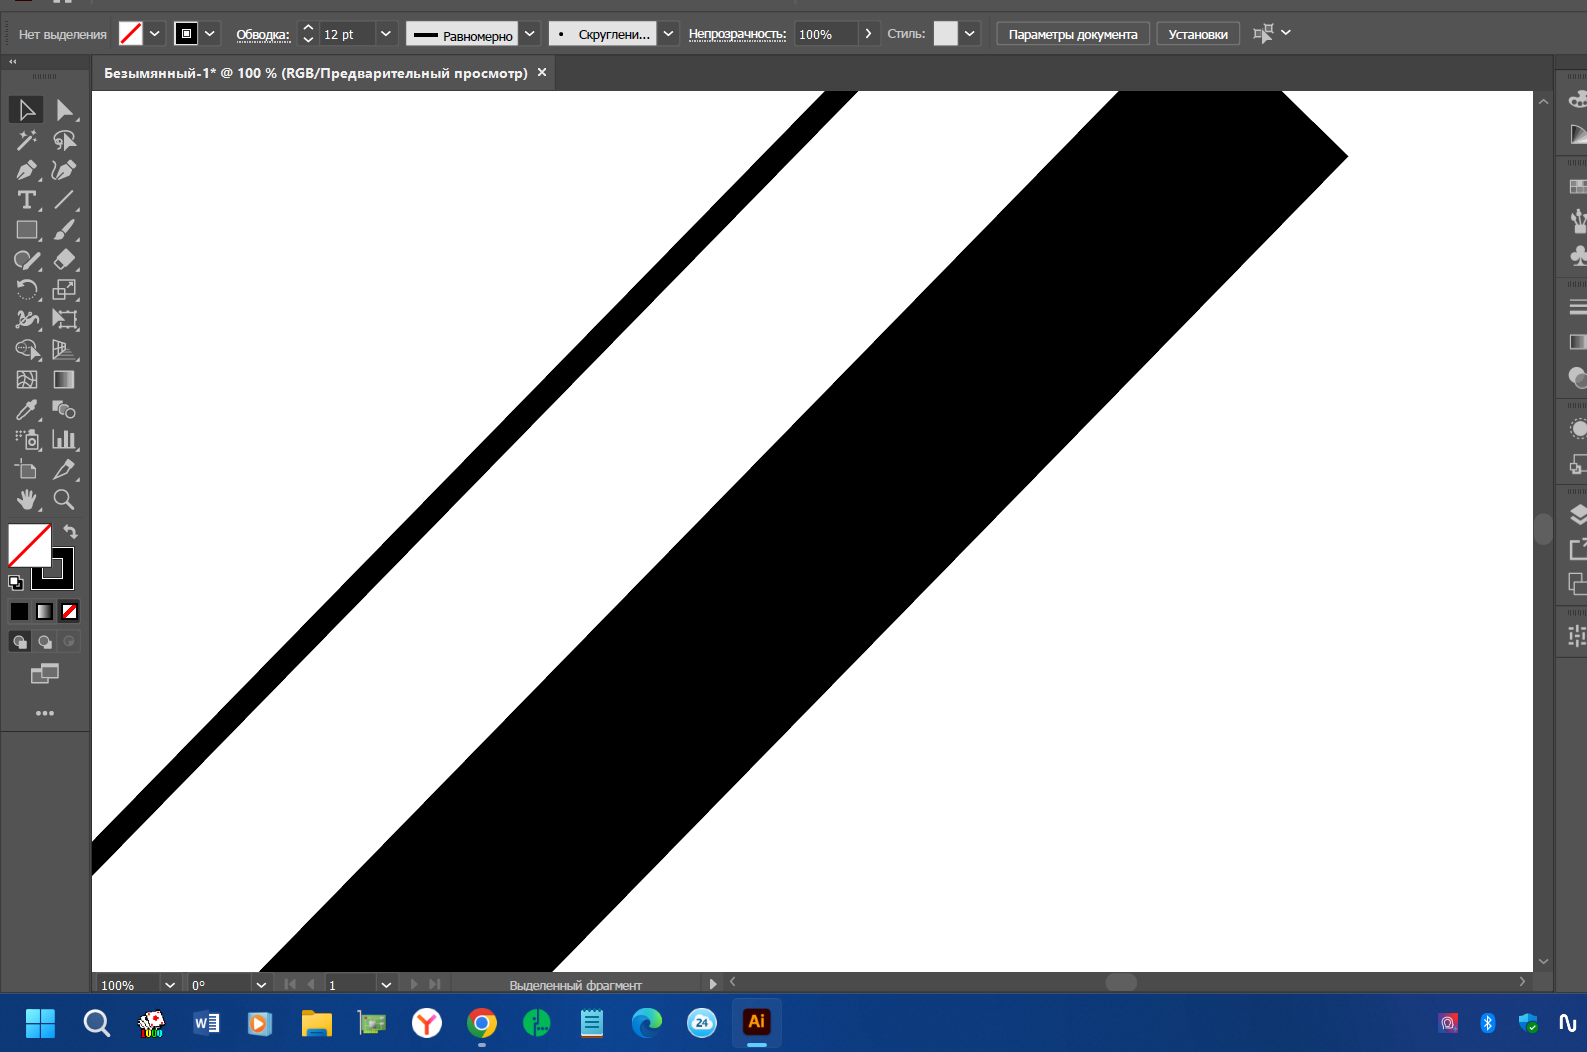Click the Change Screen Mode icon
This screenshot has width=1587, height=1052.
tap(44, 674)
